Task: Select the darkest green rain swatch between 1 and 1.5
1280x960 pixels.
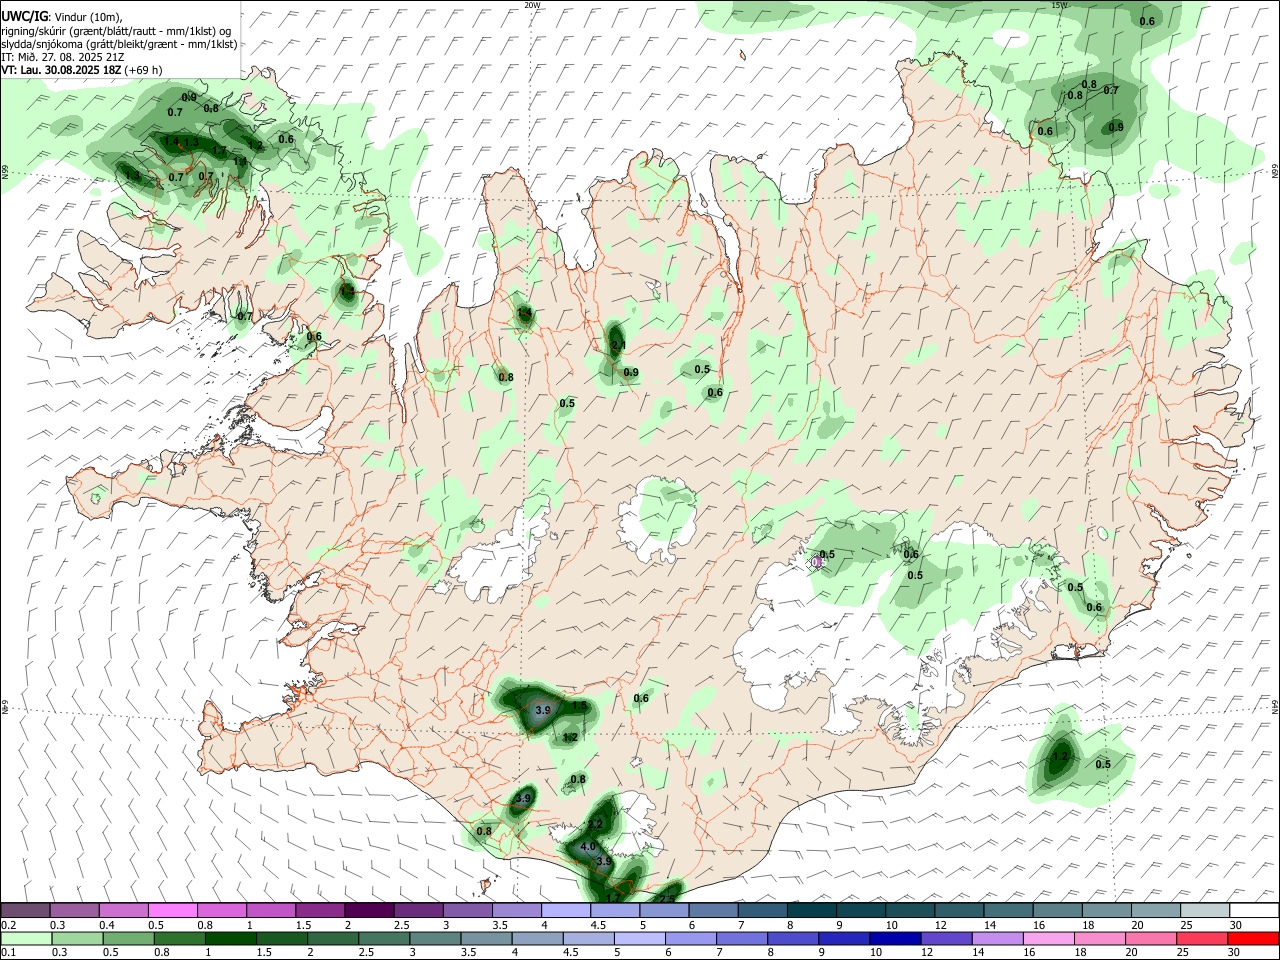Action: pyautogui.click(x=231, y=938)
